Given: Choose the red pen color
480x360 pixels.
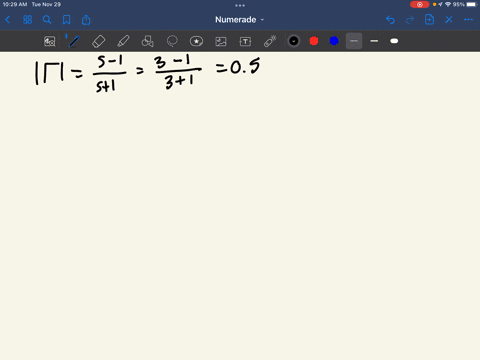Looking at the screenshot, I should [x=314, y=41].
